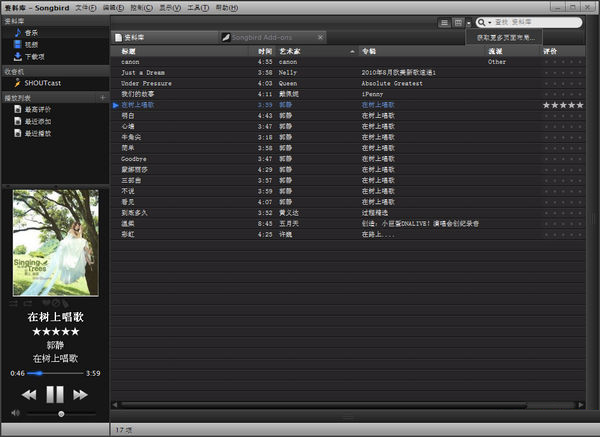Click the volume speaker icon

point(15,412)
